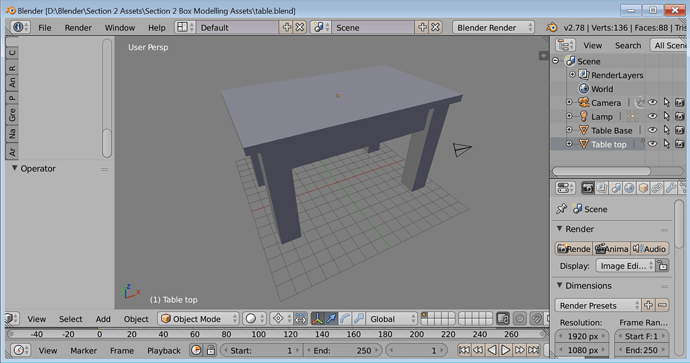
Task: Open the Object Mode dropdown
Action: coord(199,318)
